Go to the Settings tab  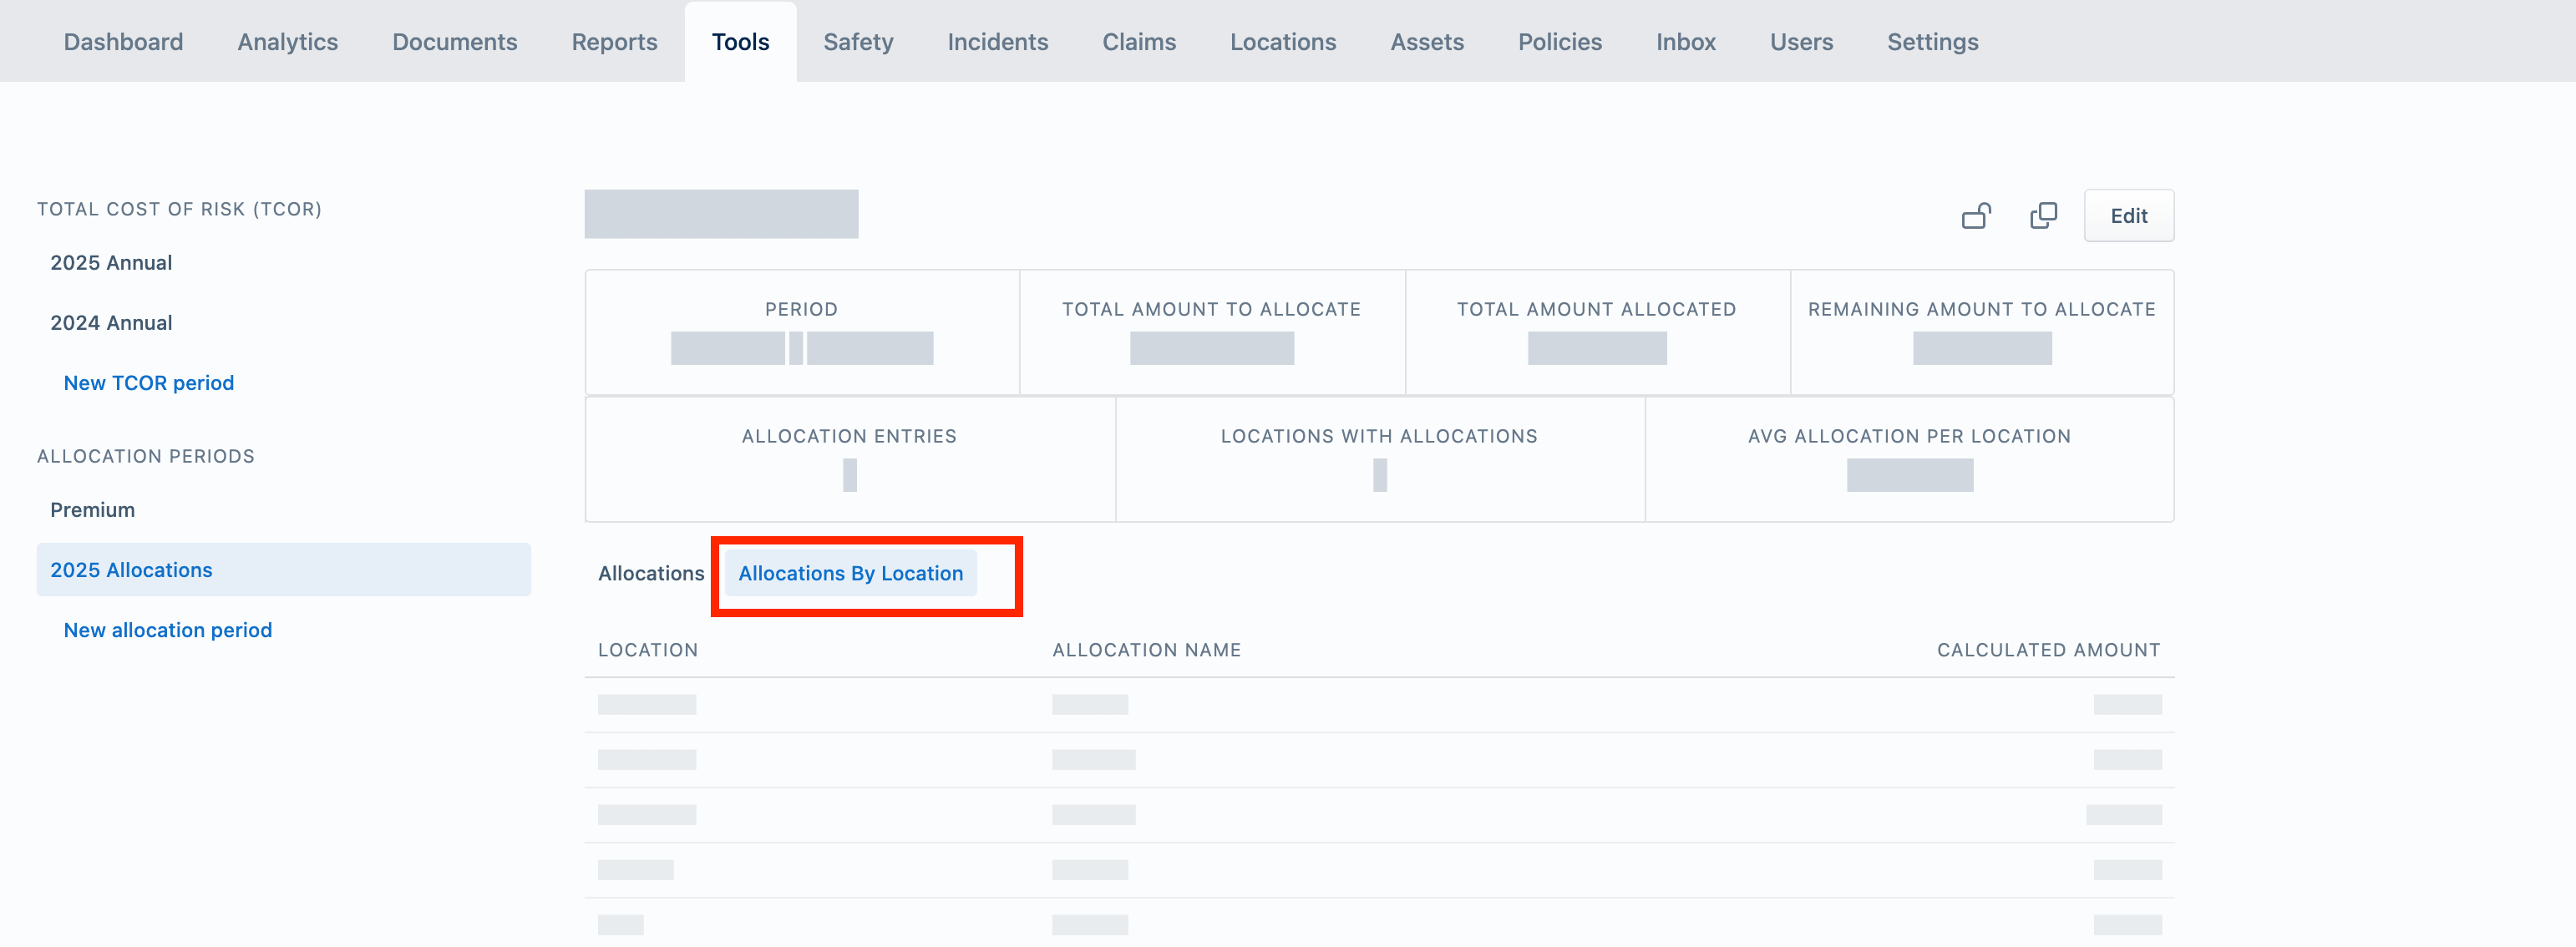1932,42
